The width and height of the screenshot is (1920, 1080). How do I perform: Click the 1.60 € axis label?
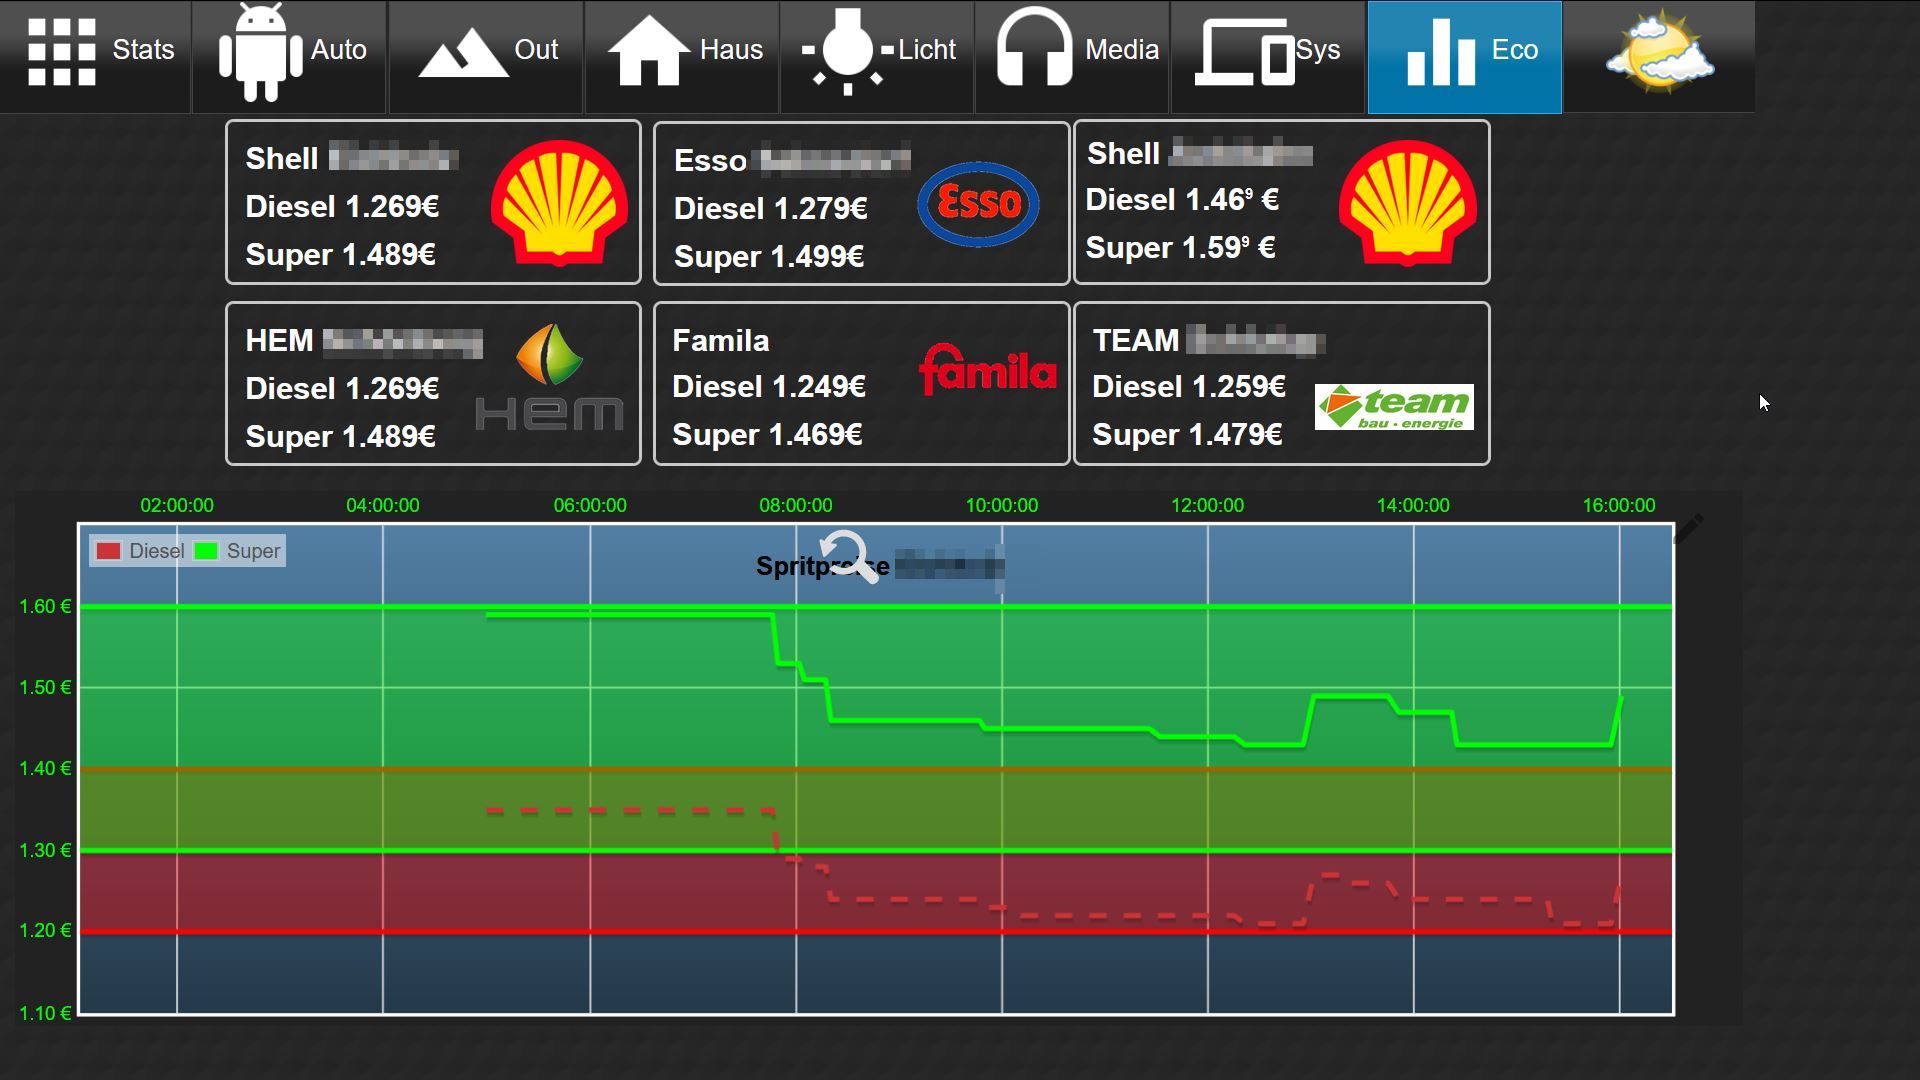[45, 606]
